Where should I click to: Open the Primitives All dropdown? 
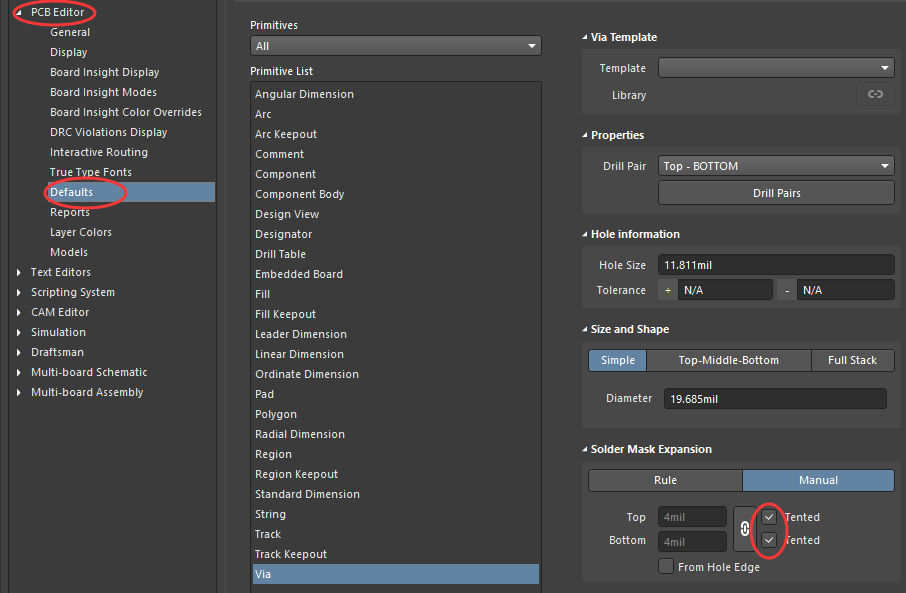pyautogui.click(x=396, y=46)
